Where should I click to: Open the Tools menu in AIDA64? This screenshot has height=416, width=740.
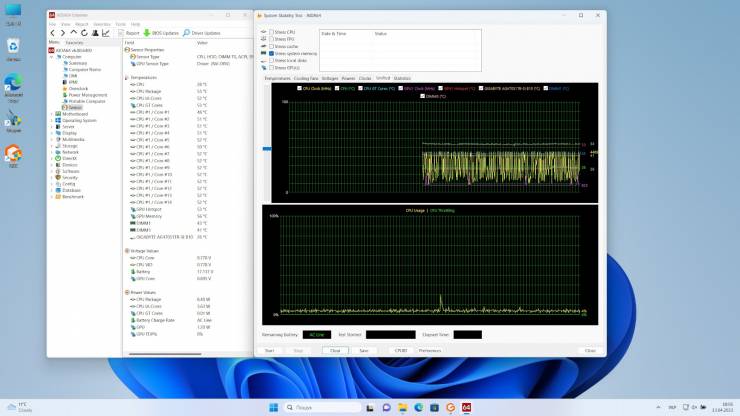click(x=121, y=24)
